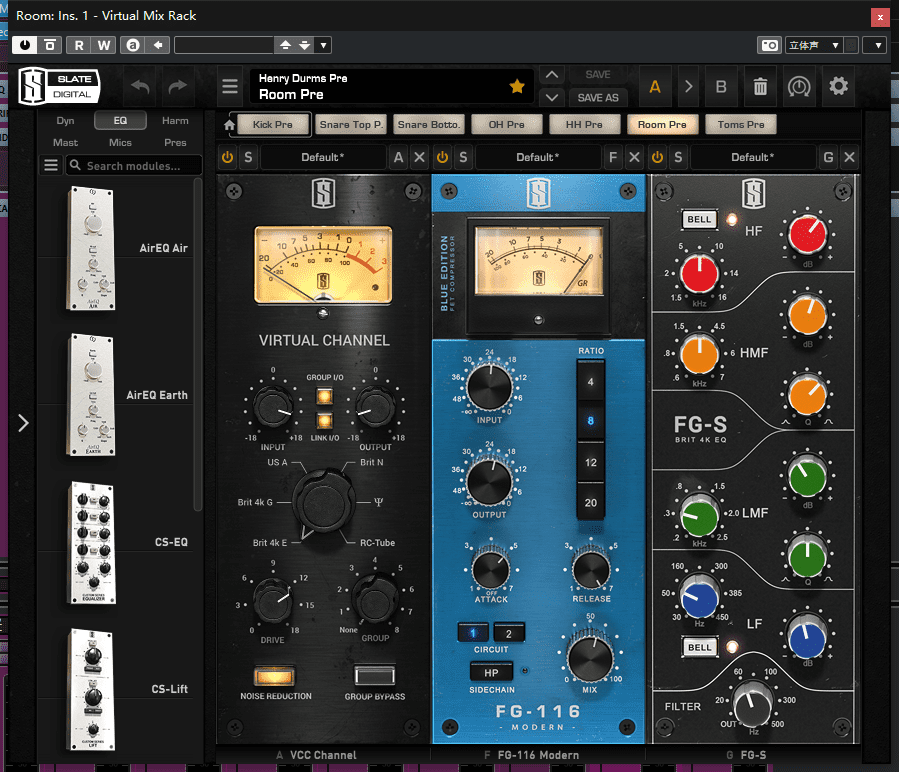Open the module list hamburger menu

pyautogui.click(x=51, y=165)
